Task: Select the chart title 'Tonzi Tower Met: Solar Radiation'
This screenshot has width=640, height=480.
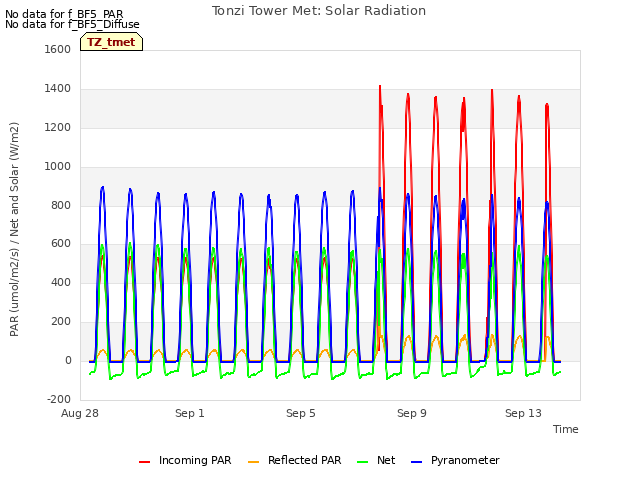Action: 319,11
